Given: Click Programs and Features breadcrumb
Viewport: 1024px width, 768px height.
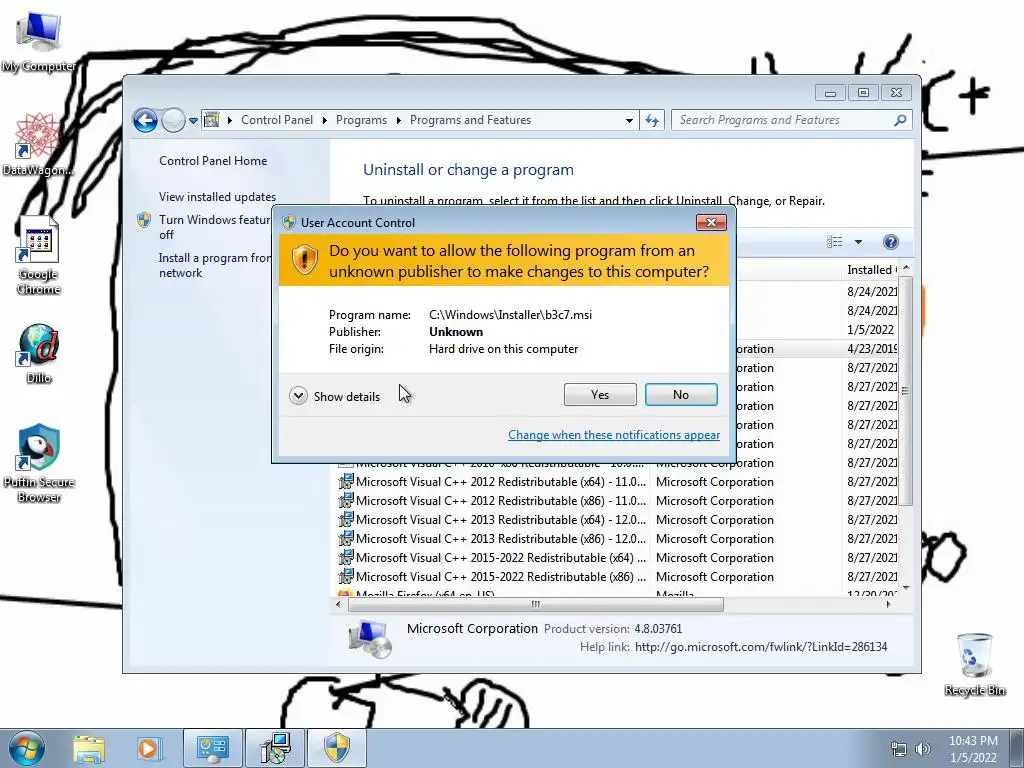Looking at the screenshot, I should [470, 120].
